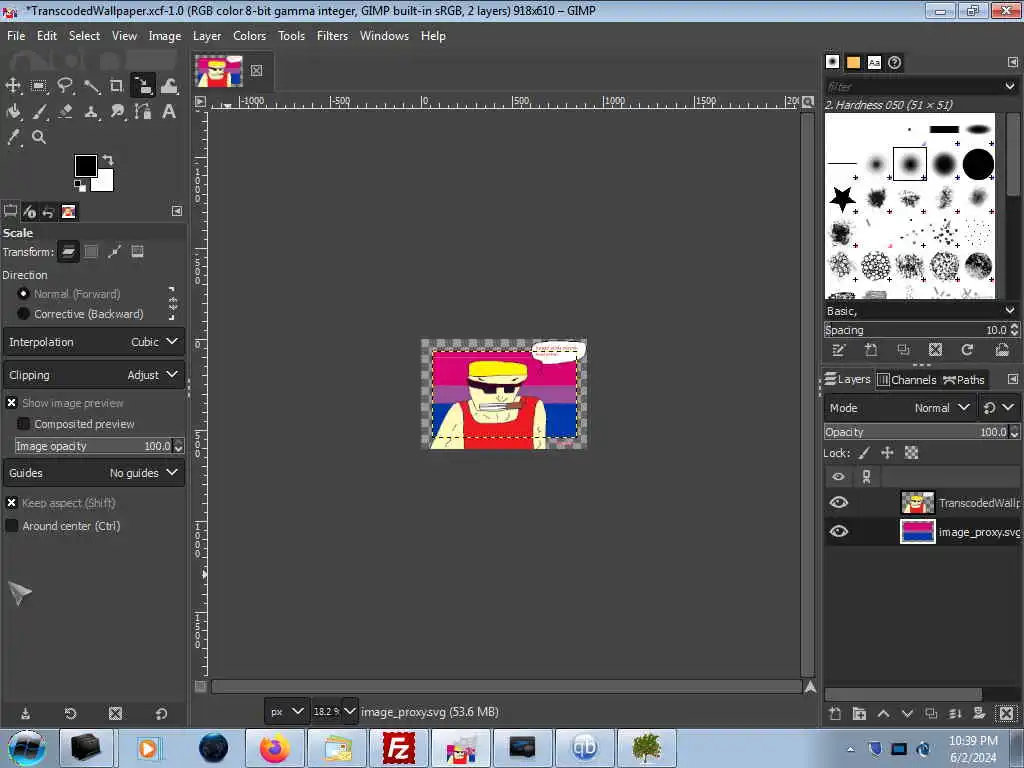1024x768 pixels.
Task: Open the Filters menu
Action: pos(332,36)
